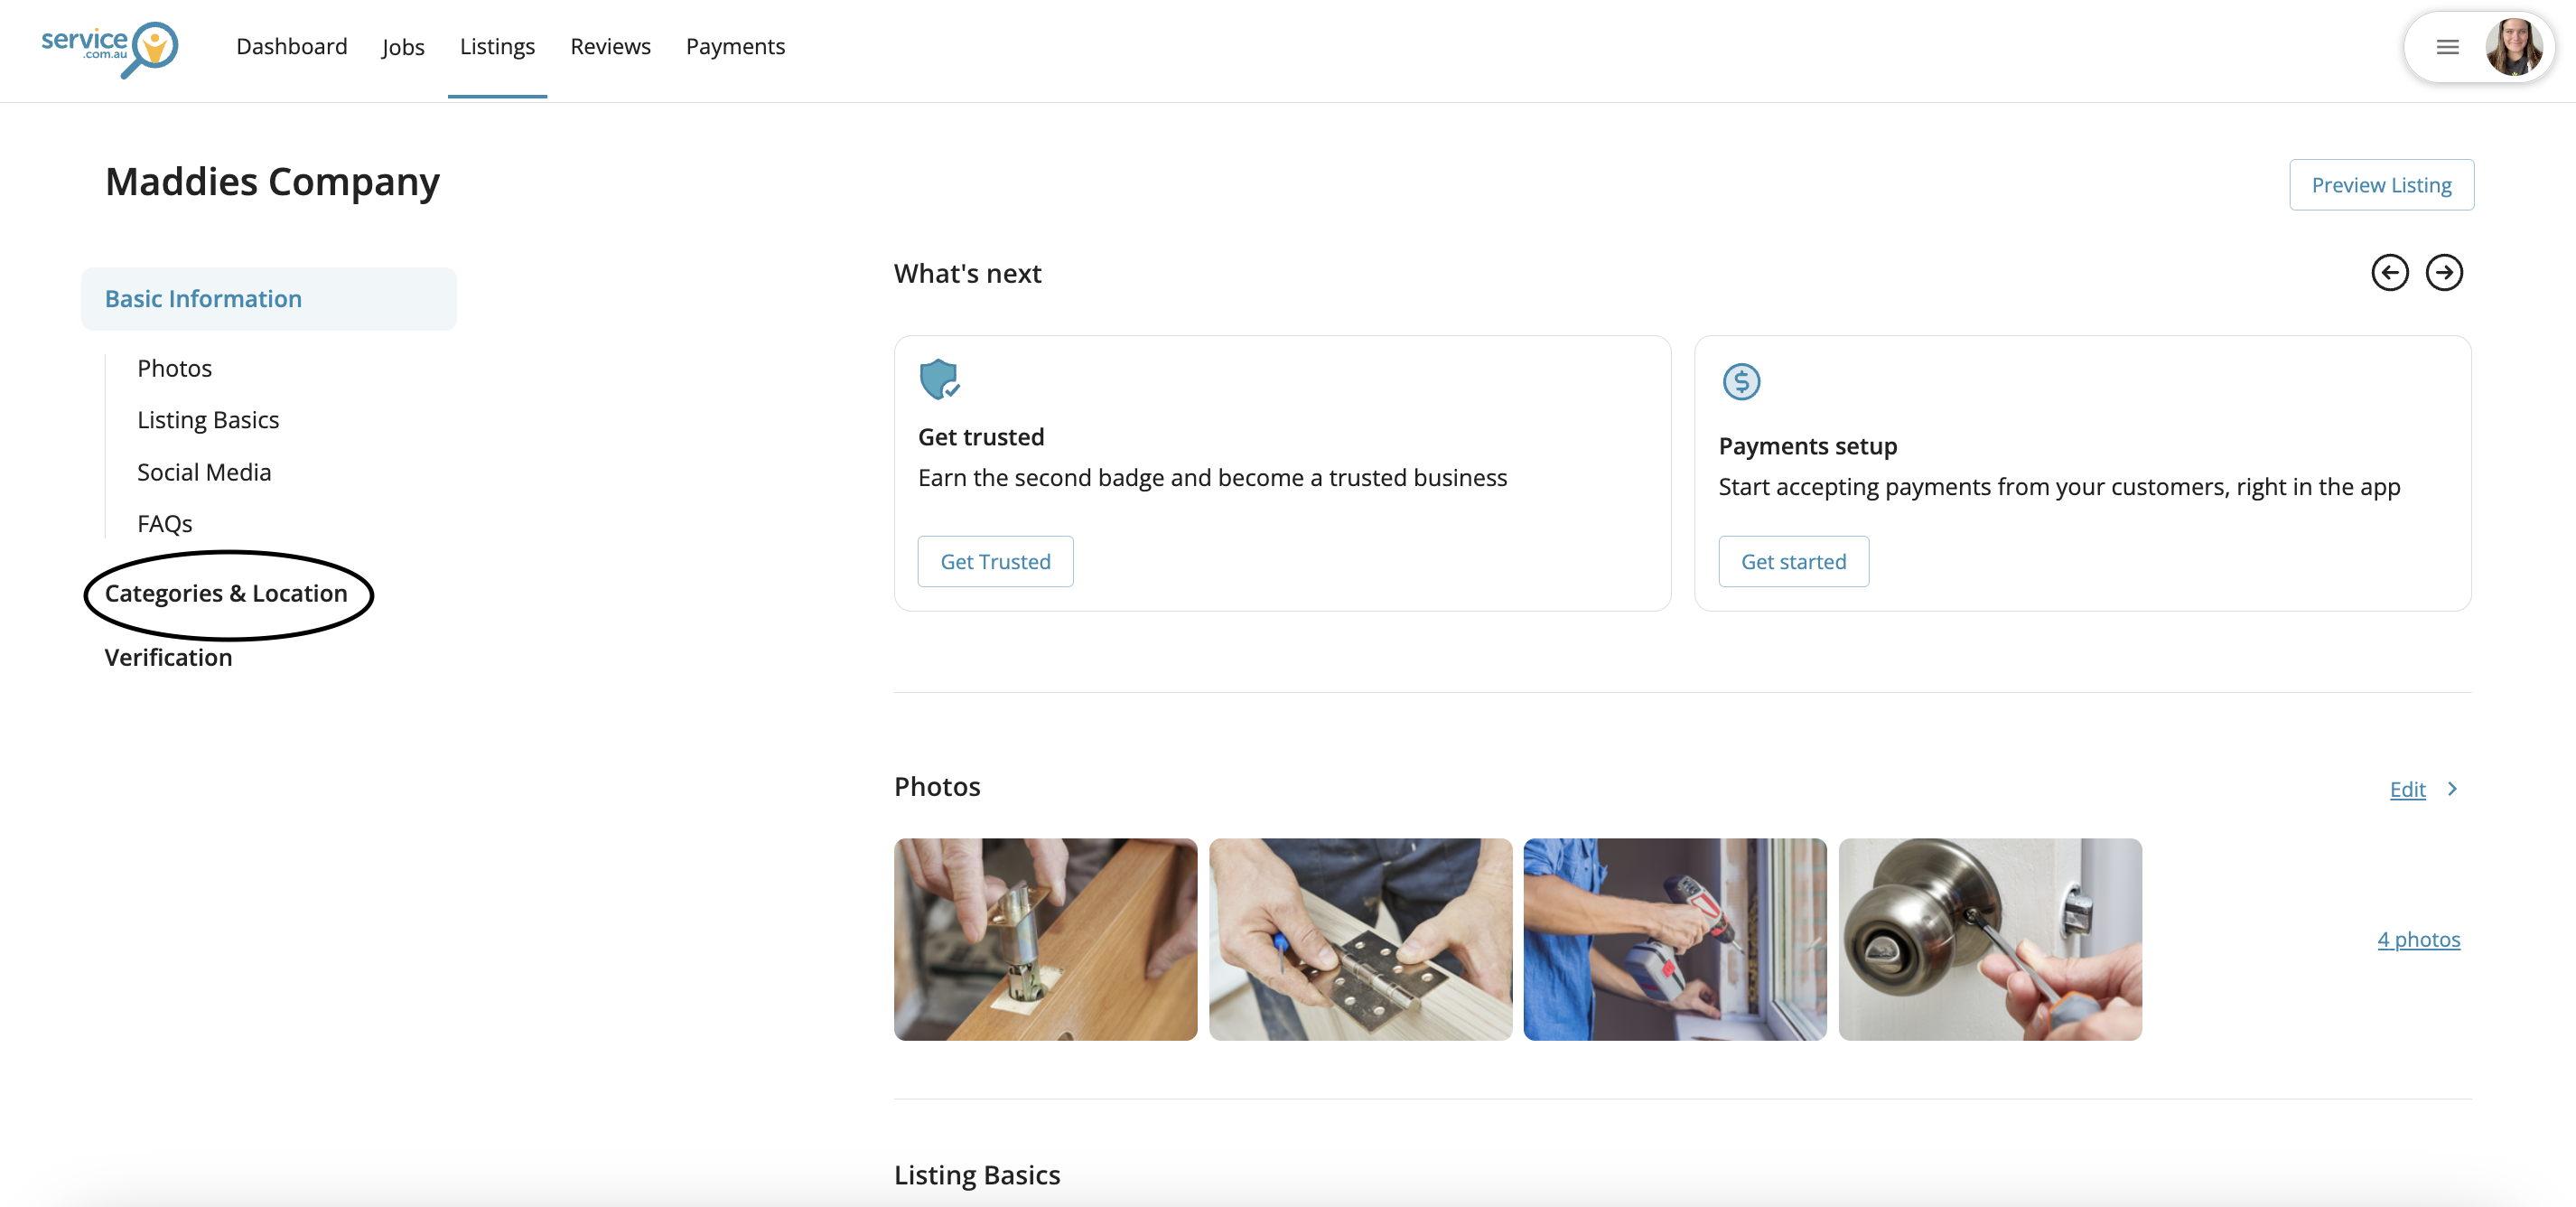
Task: Open the 4 photos link
Action: [x=2418, y=939]
